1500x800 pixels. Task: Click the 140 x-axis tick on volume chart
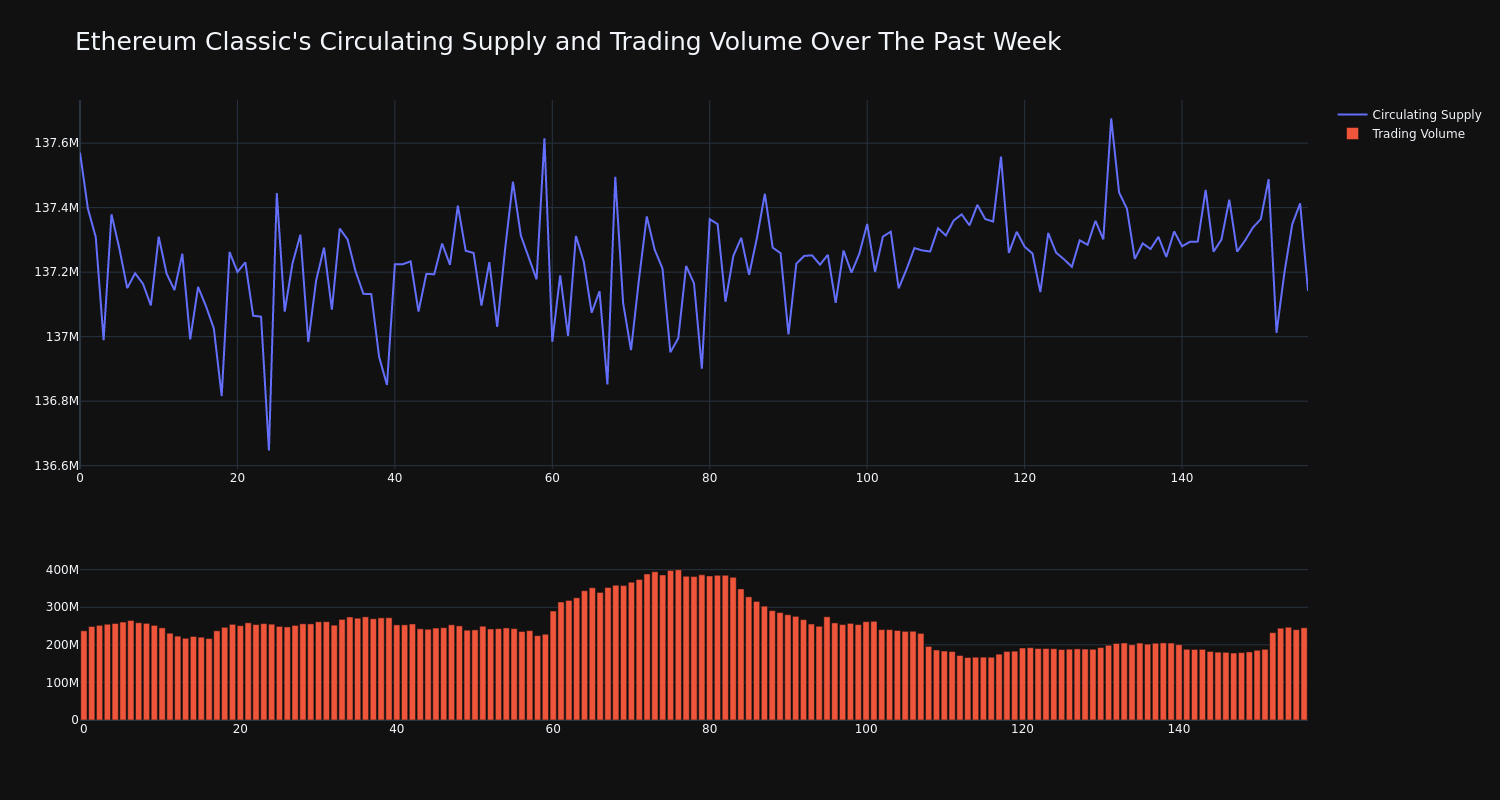click(1179, 729)
